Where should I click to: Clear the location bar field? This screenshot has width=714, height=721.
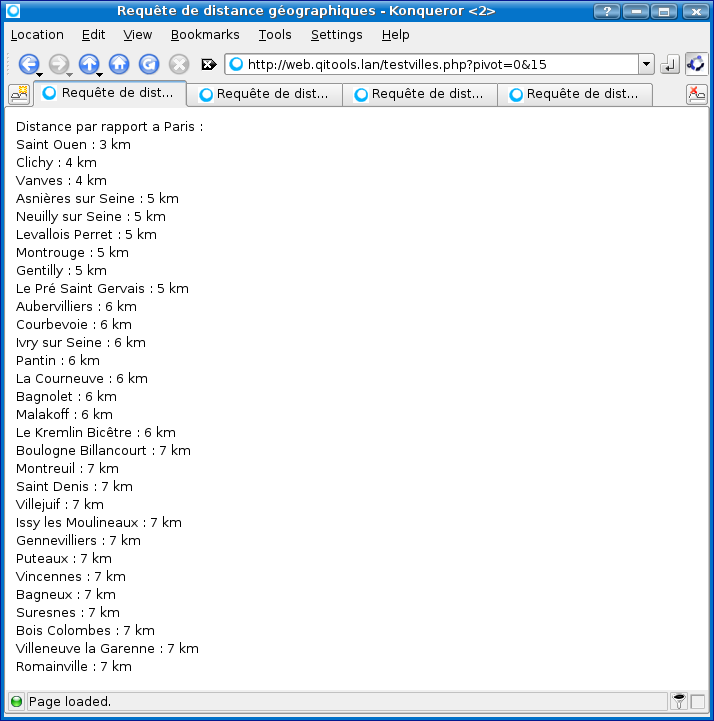(209, 64)
